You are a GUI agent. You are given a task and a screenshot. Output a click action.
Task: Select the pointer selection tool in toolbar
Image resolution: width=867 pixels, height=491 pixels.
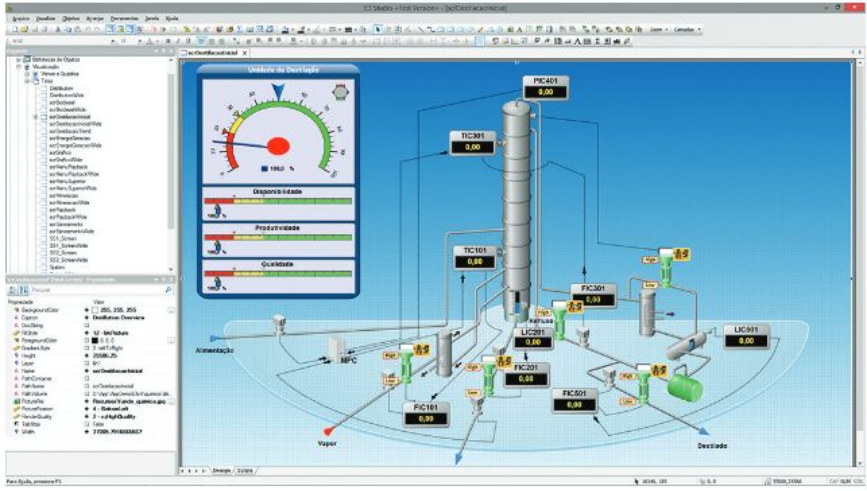[378, 30]
